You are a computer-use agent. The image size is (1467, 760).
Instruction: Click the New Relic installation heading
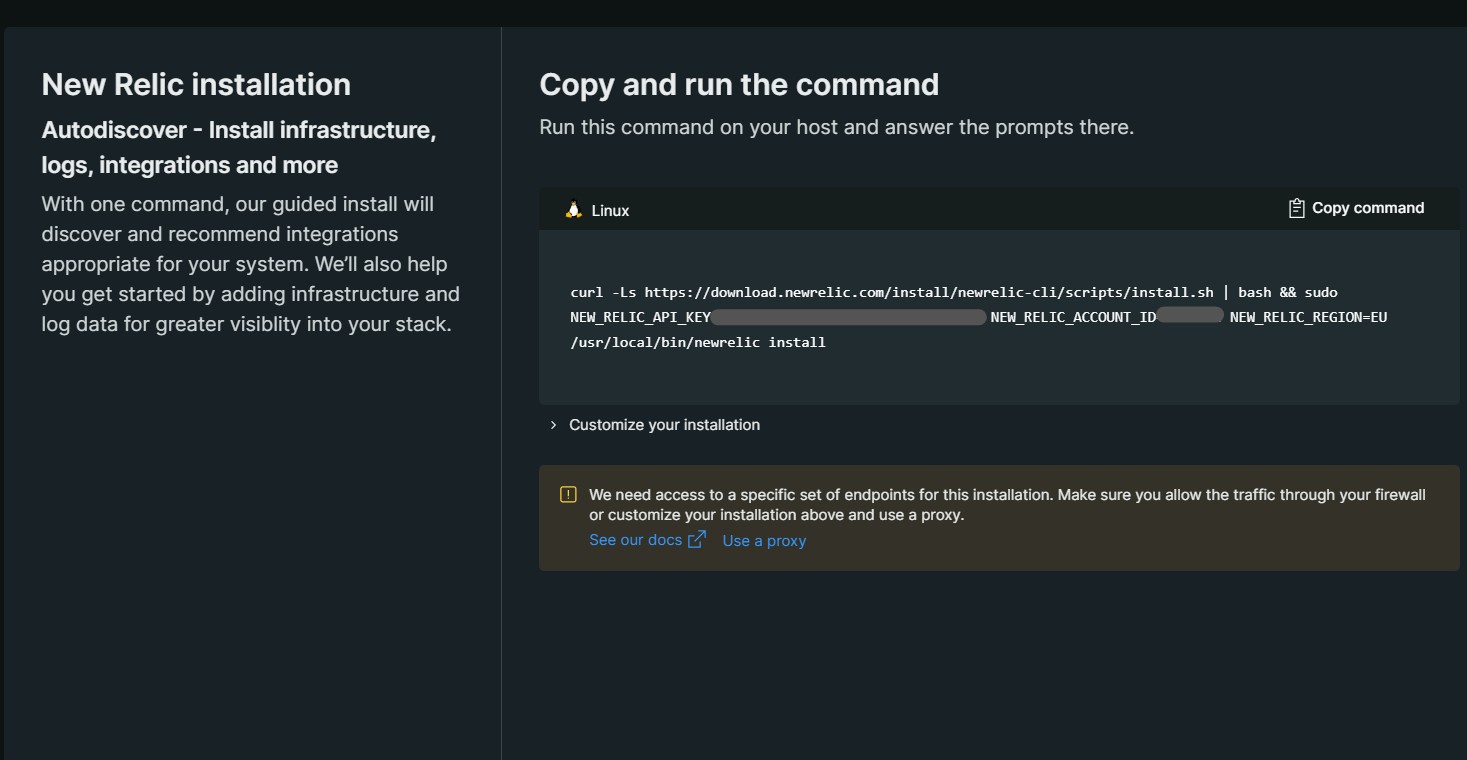[x=196, y=85]
